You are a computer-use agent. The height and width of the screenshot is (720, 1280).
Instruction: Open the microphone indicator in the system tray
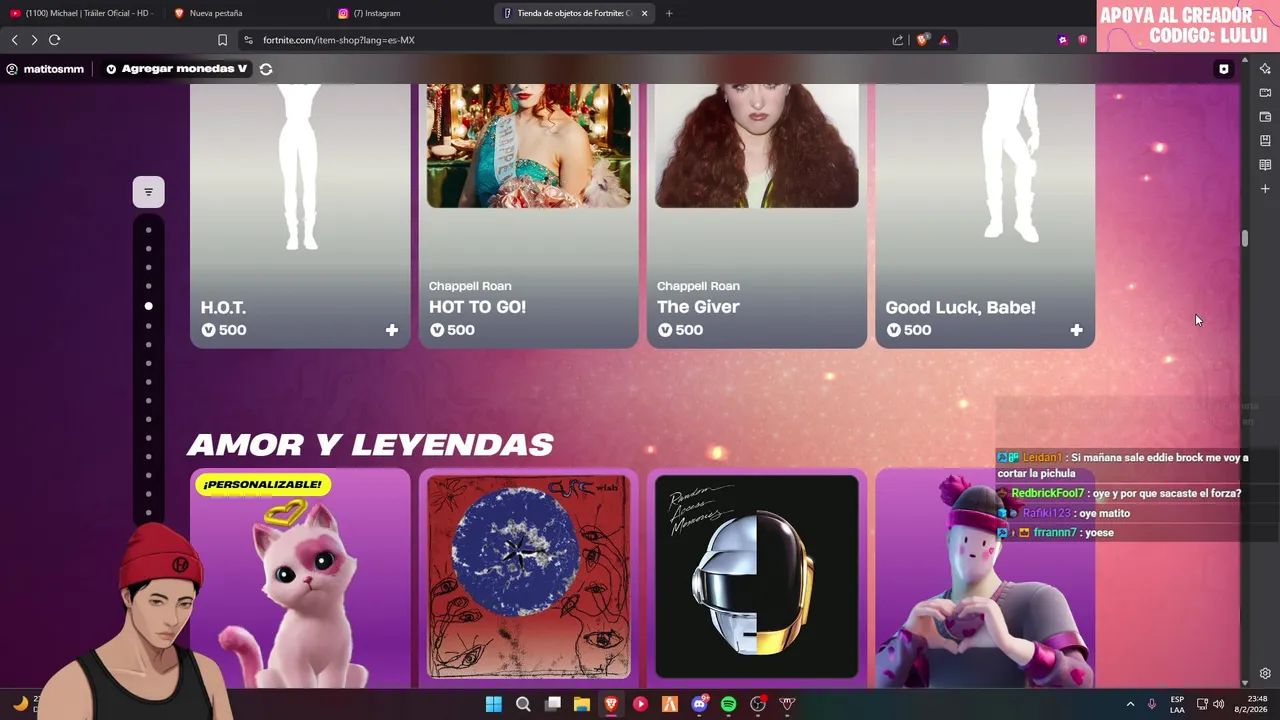click(1152, 704)
